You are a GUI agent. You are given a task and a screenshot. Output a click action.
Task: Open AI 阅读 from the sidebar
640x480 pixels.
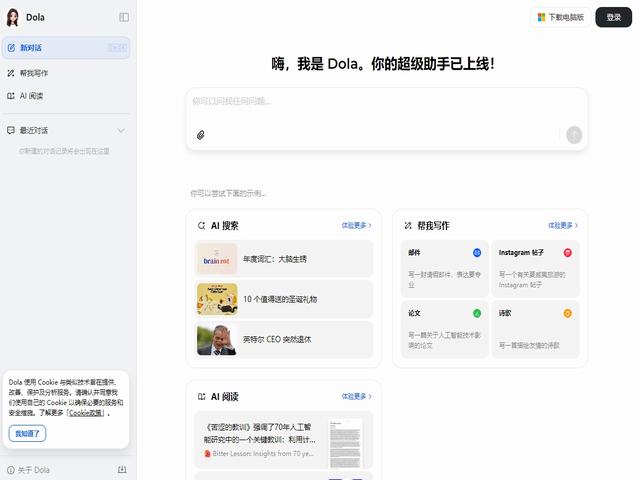click(x=32, y=96)
